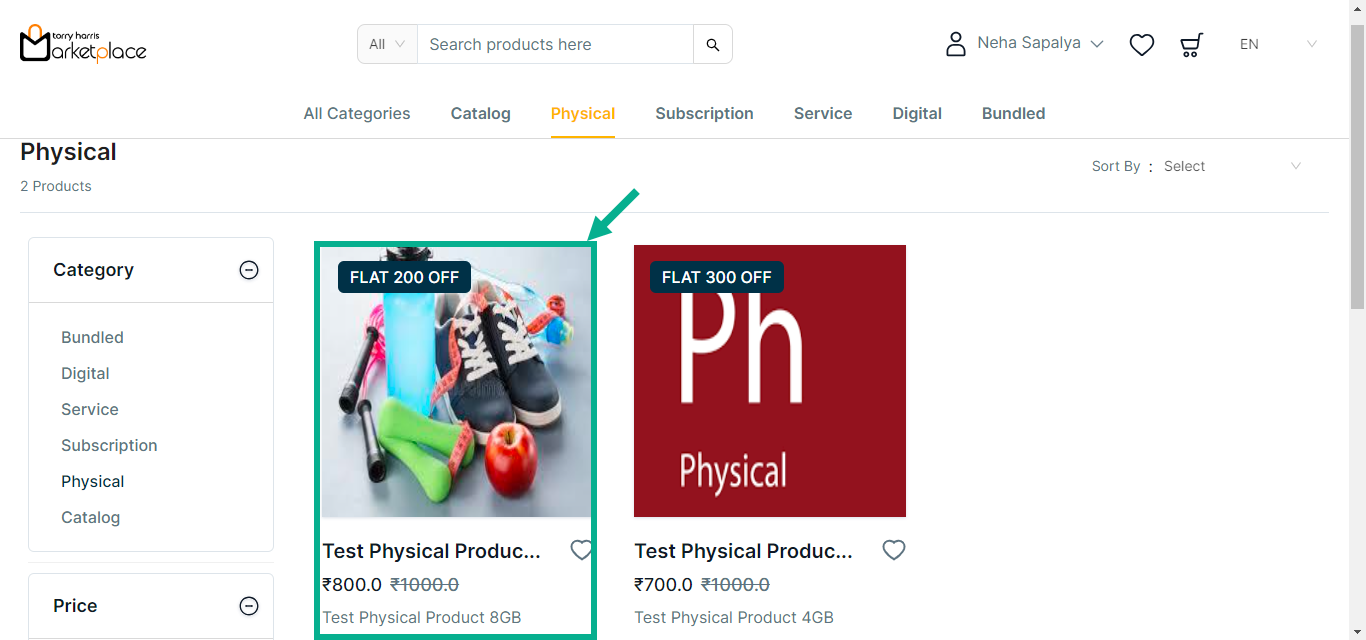Open the red Physical product thumbnail
Screen dimensions: 1366x640
(770, 381)
